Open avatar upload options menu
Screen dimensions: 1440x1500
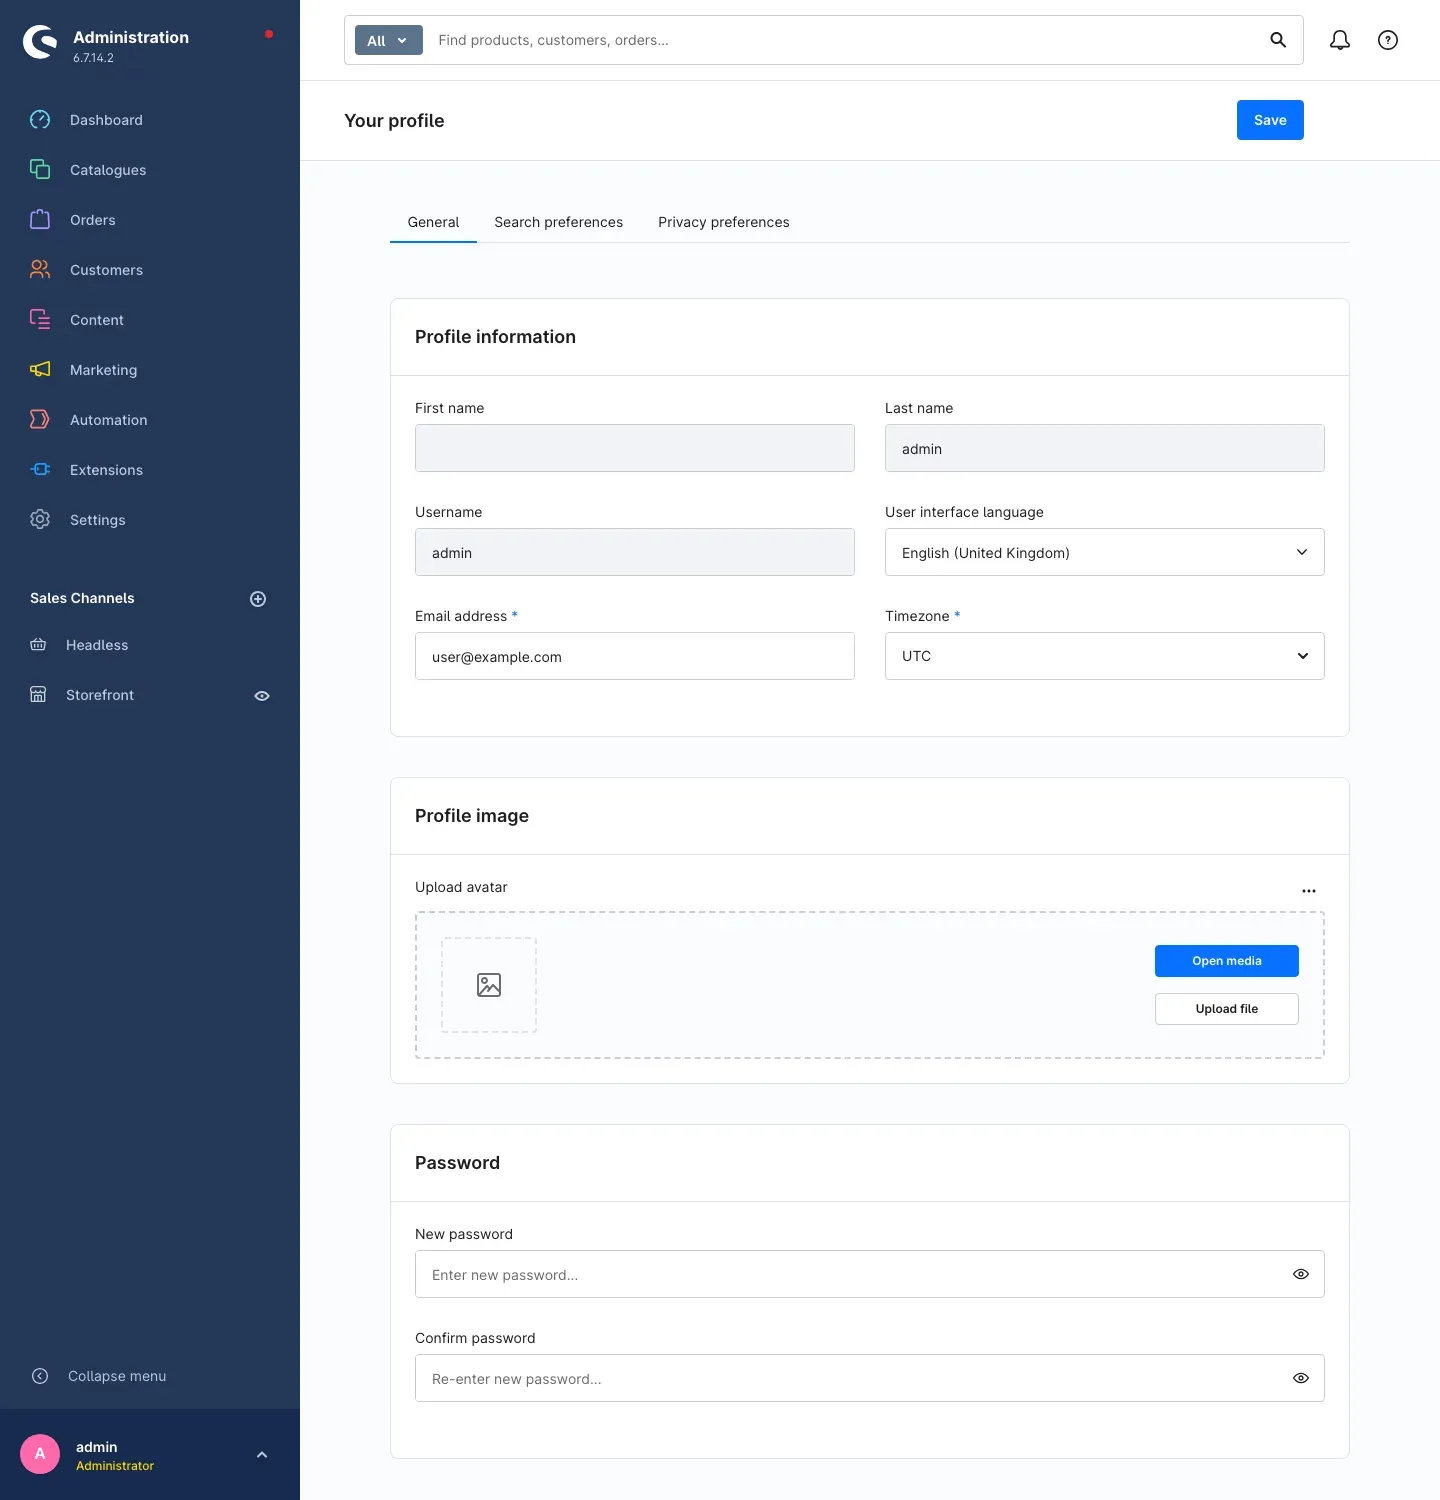coord(1309,890)
